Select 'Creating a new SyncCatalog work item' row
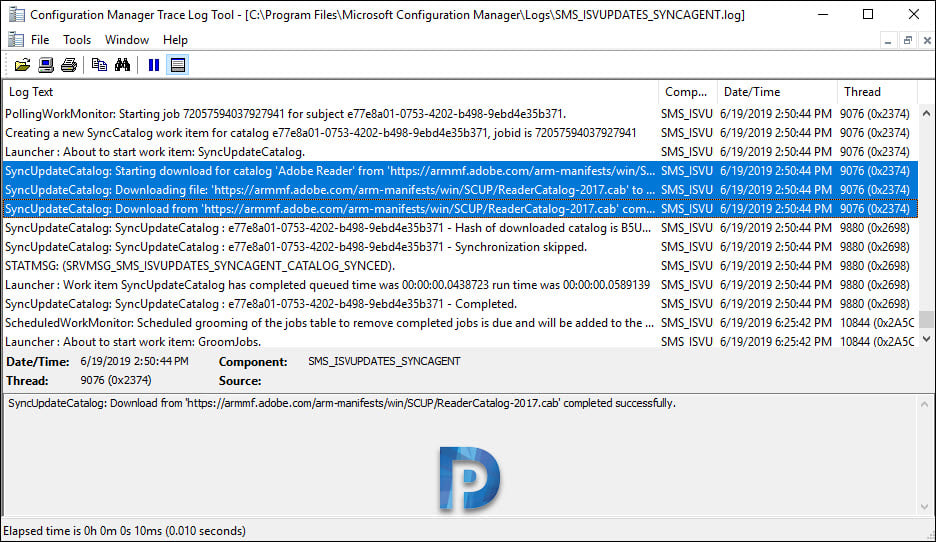 pyautogui.click(x=460, y=133)
